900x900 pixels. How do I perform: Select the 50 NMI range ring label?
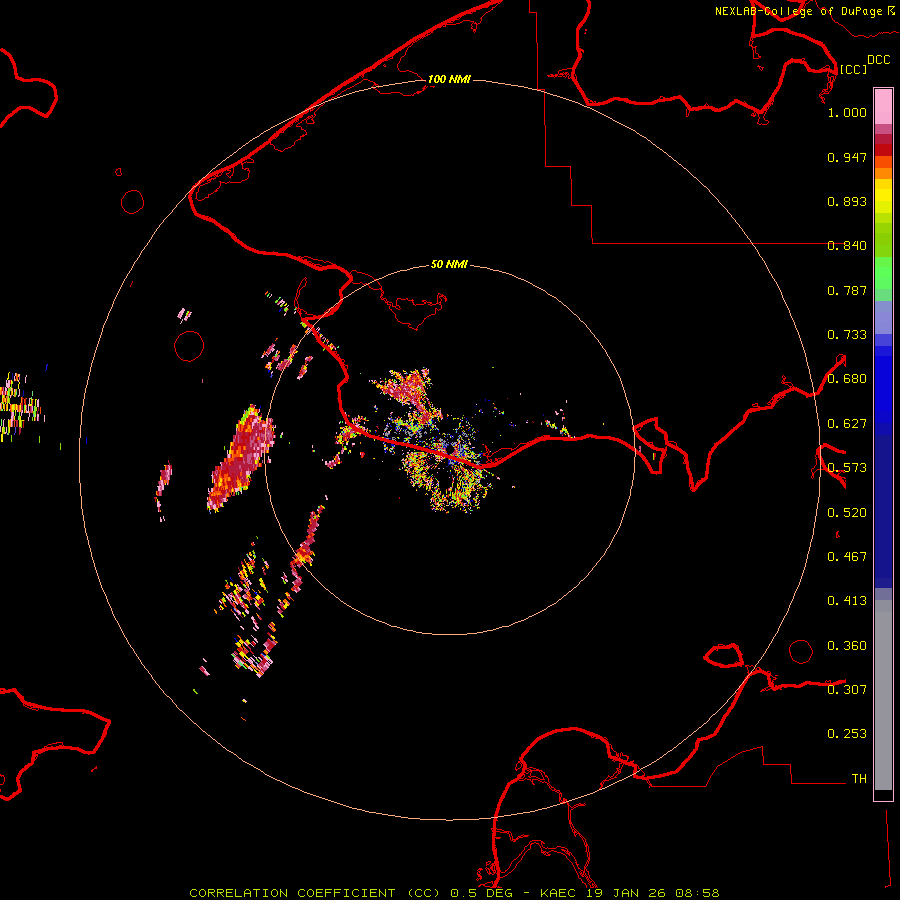[x=449, y=265]
